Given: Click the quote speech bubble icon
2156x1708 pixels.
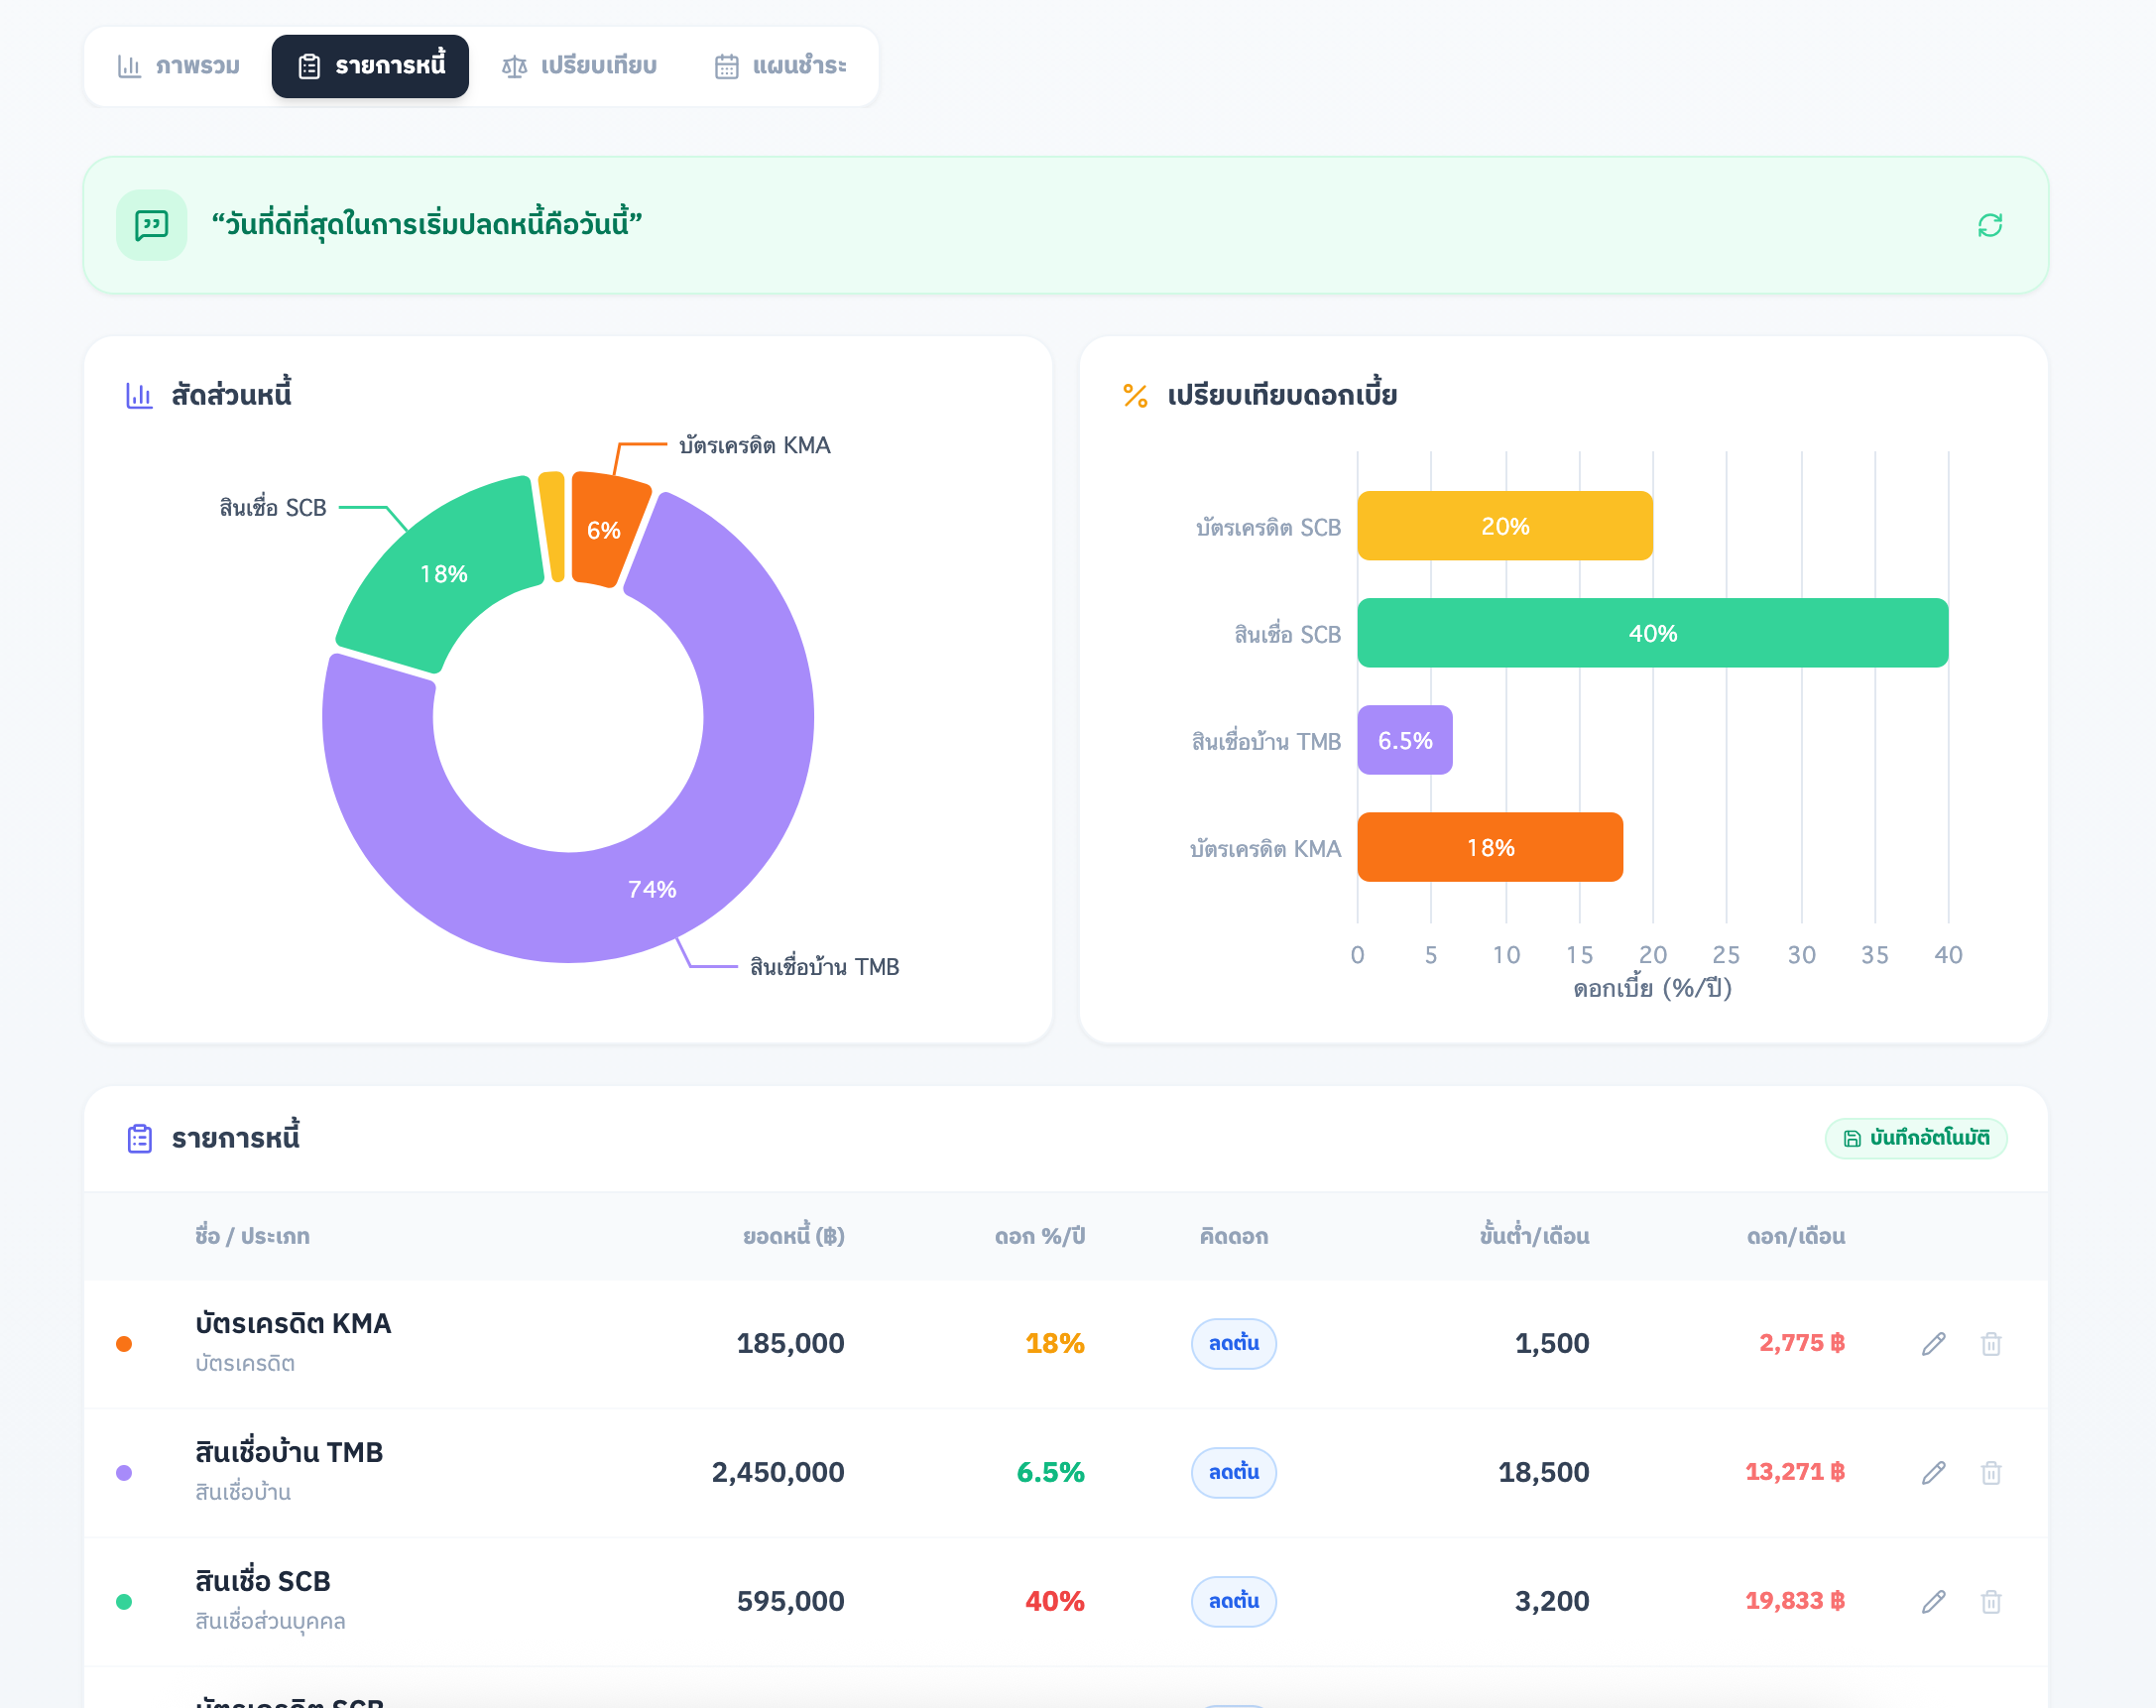Looking at the screenshot, I should pos(151,225).
